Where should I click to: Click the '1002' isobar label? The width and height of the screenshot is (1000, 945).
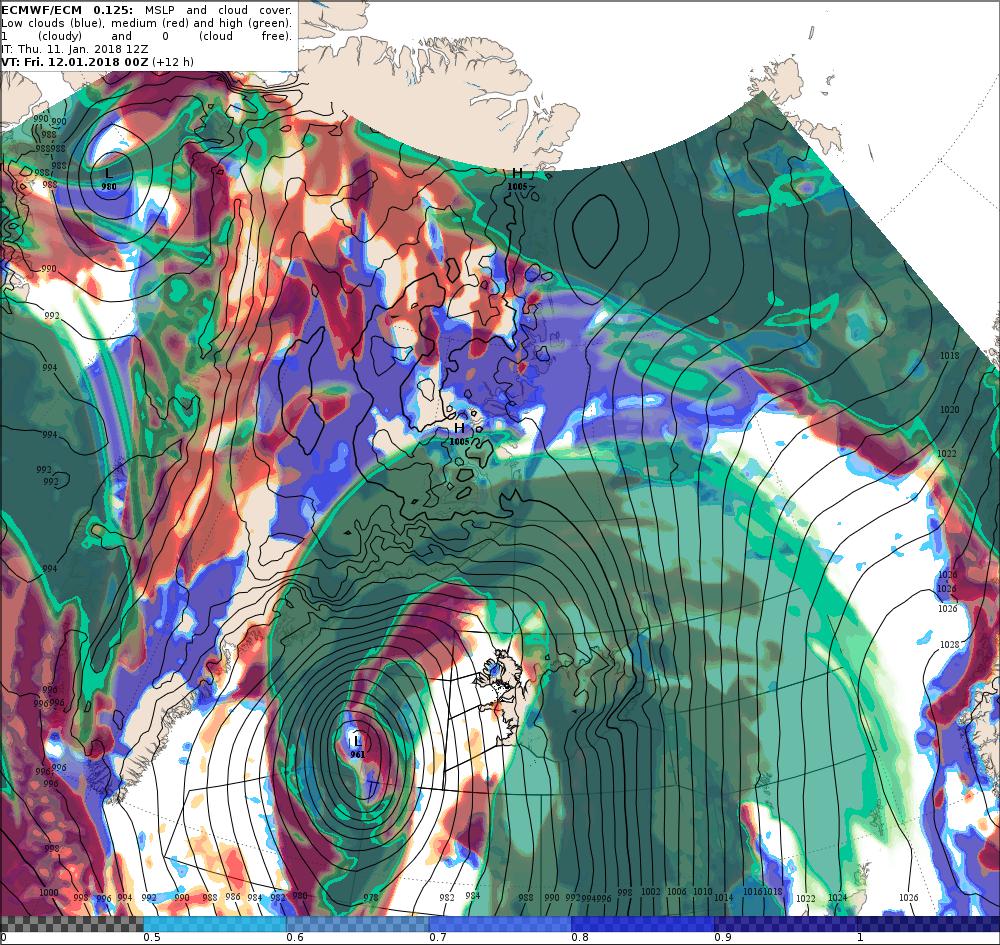pyautogui.click(x=651, y=891)
